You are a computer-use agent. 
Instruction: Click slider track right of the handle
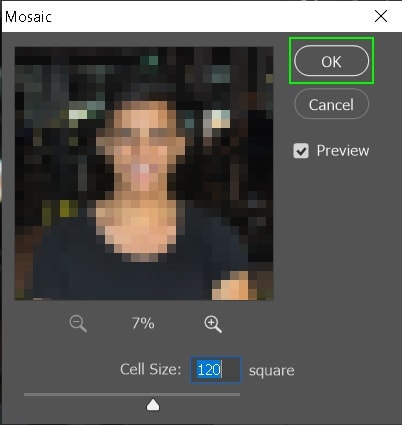click(198, 395)
